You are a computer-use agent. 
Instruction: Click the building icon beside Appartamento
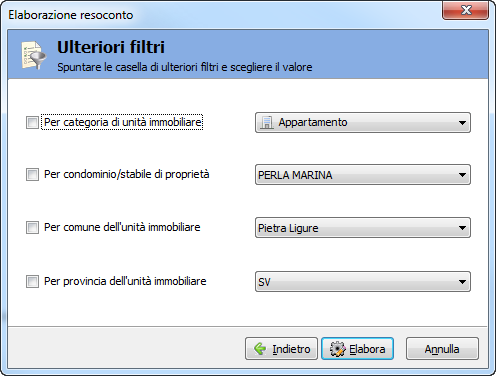point(266,122)
